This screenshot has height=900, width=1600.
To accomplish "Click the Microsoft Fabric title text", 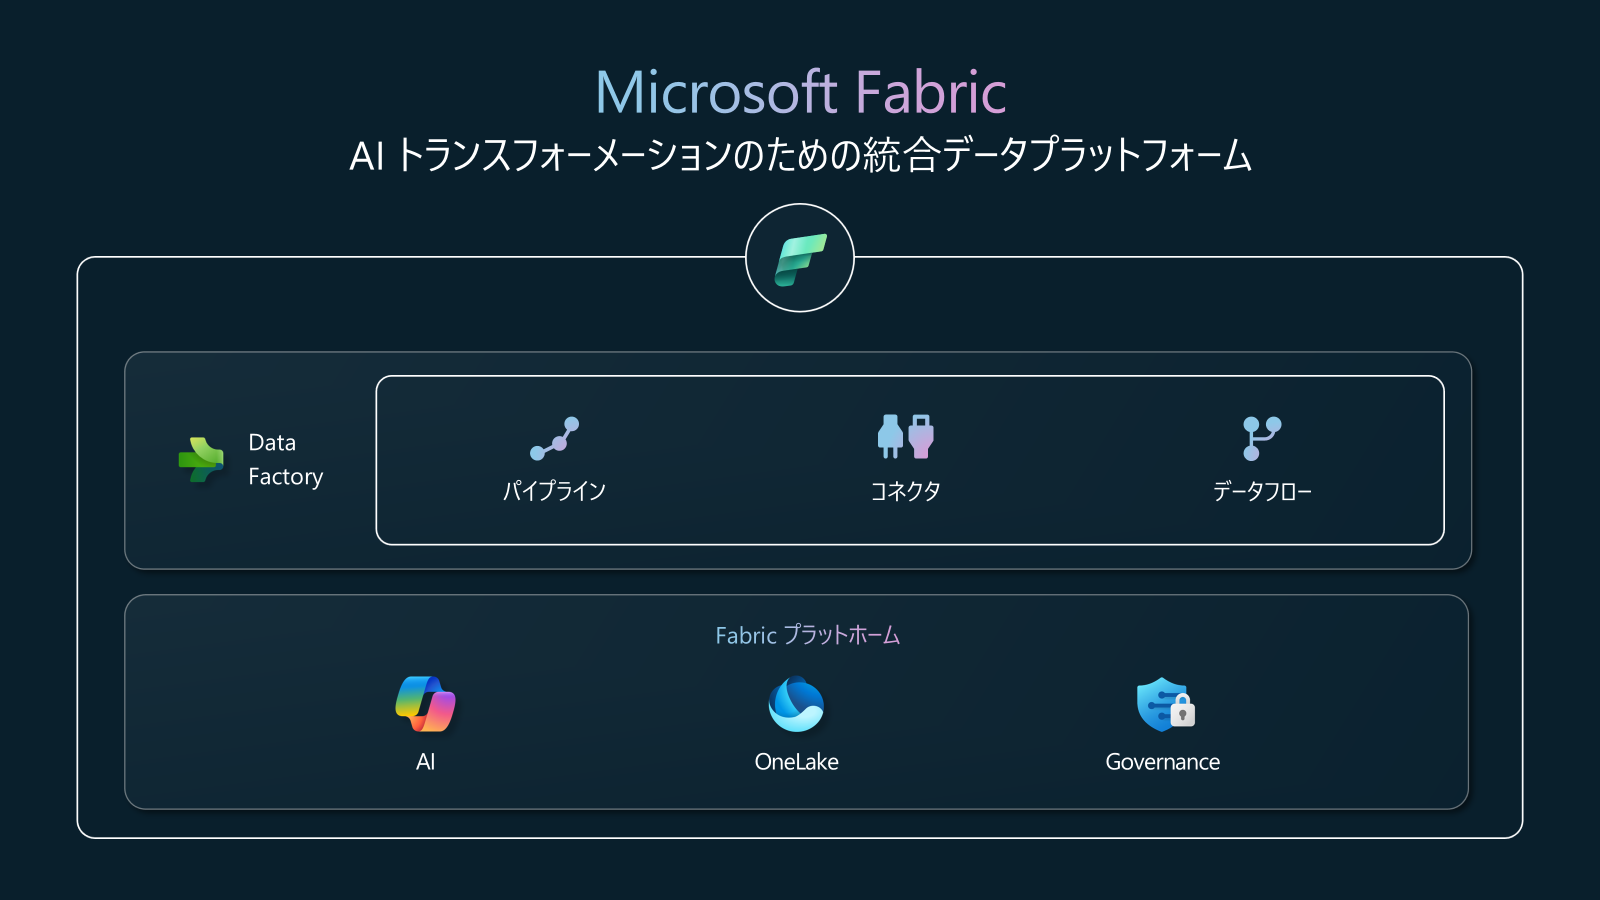I will click(x=801, y=92).
